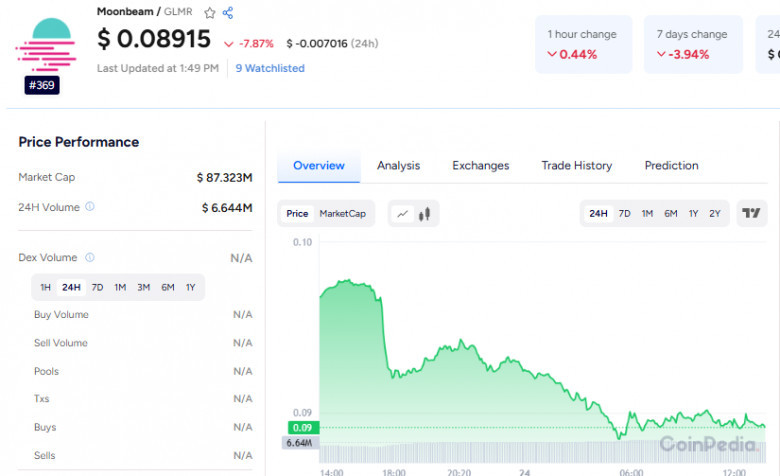Set chart range to 24H
The height and width of the screenshot is (476, 780).
click(598, 213)
